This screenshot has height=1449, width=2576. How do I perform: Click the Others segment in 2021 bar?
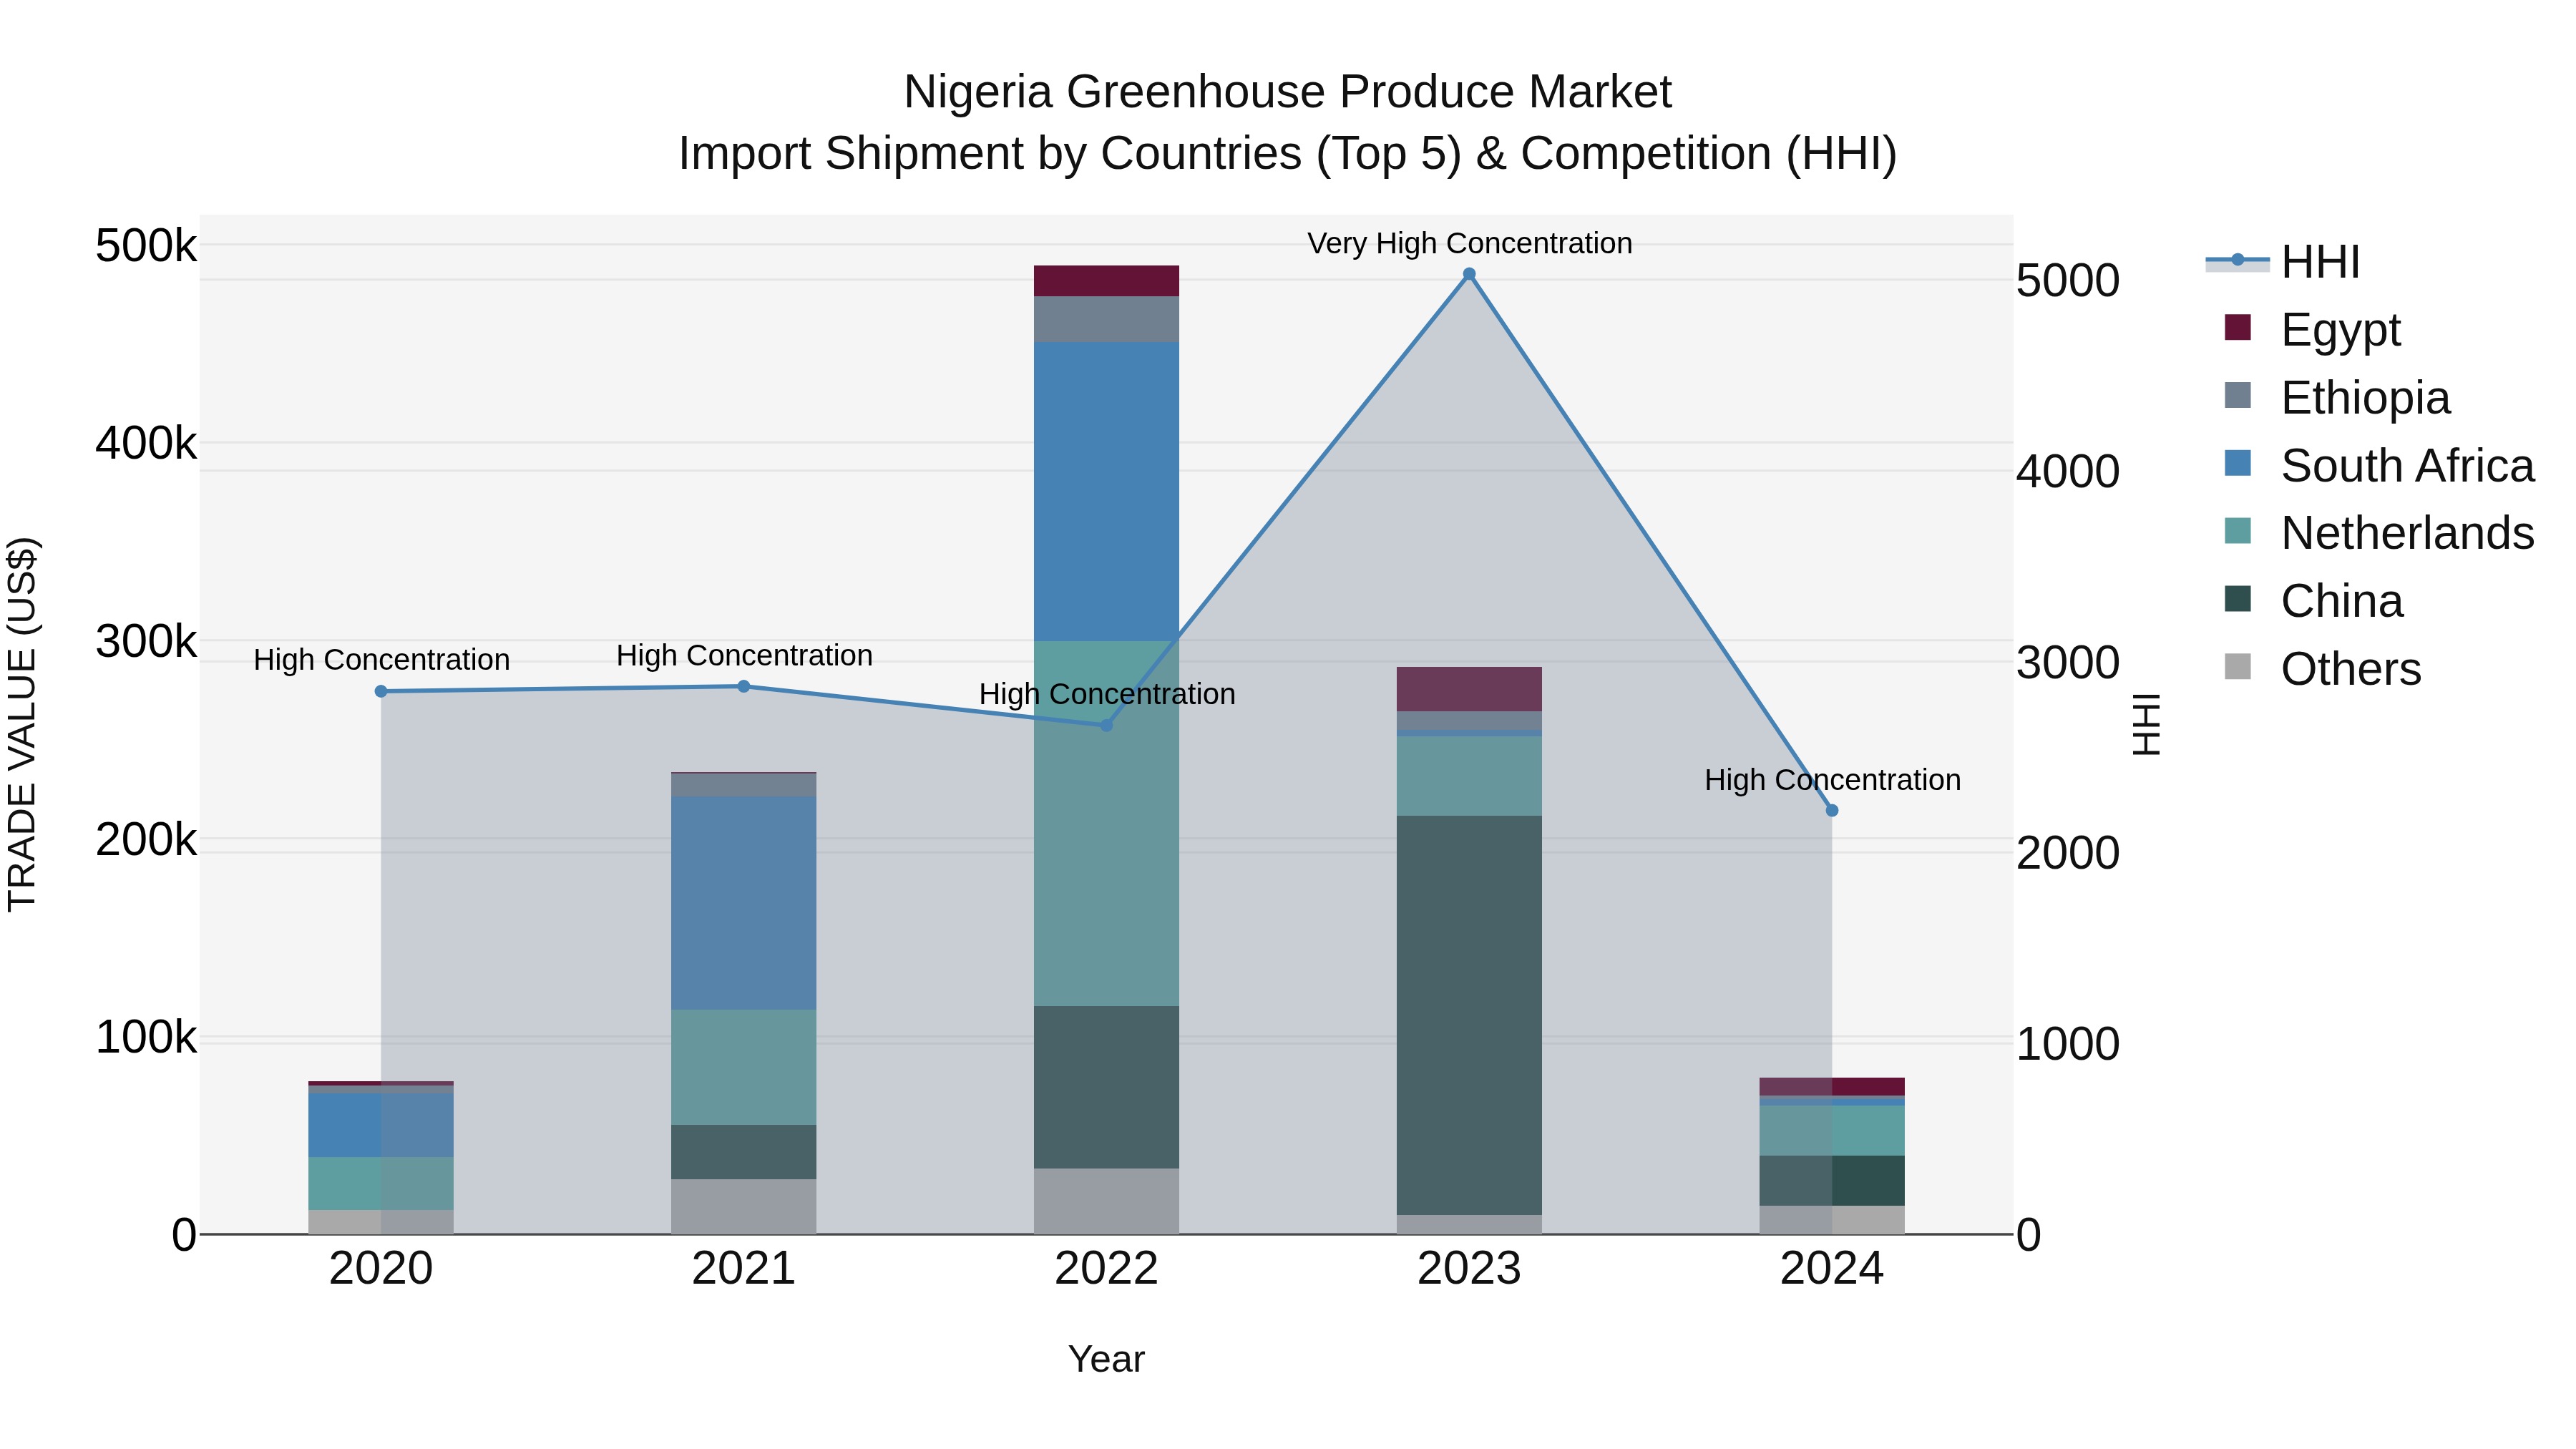(x=744, y=1206)
